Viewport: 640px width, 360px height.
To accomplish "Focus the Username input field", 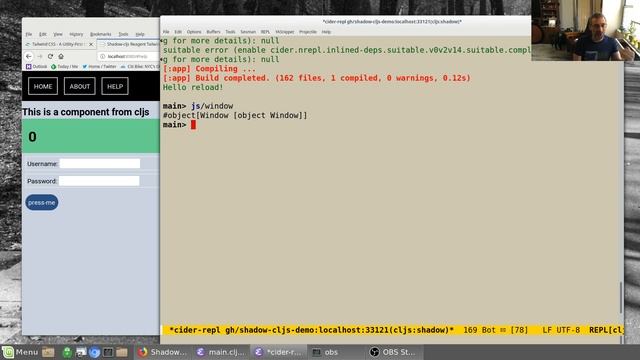I will 100,164.
